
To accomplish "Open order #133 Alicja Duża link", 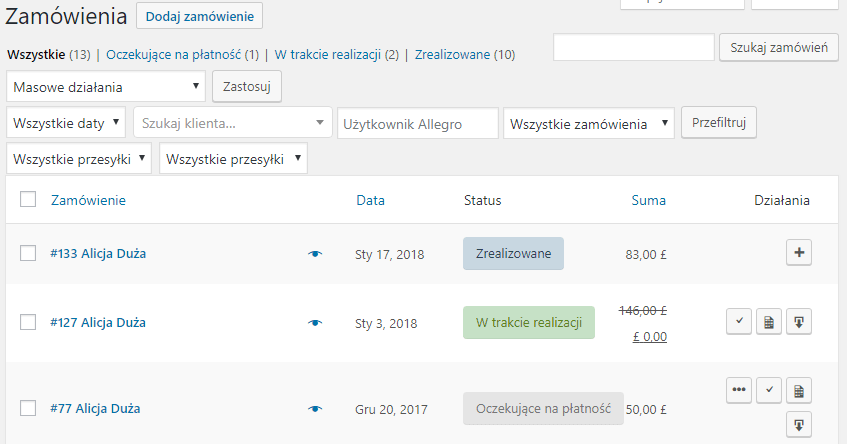I will (98, 253).
